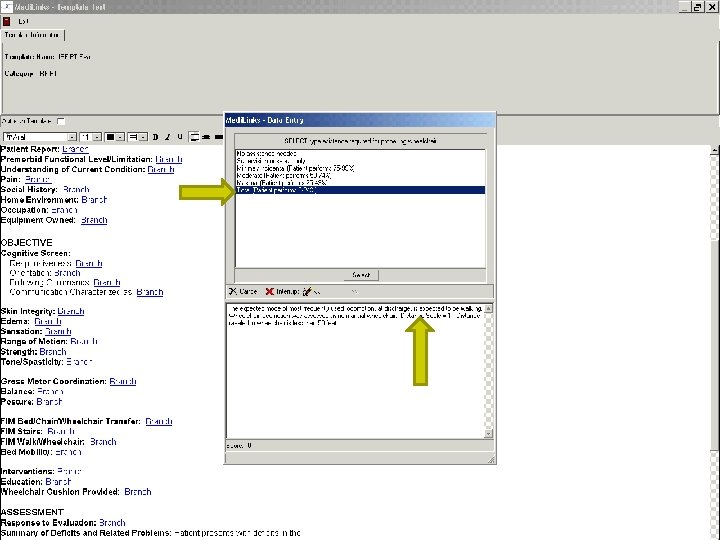
Task: Click the Exit menu item
Action: [x=23, y=21]
